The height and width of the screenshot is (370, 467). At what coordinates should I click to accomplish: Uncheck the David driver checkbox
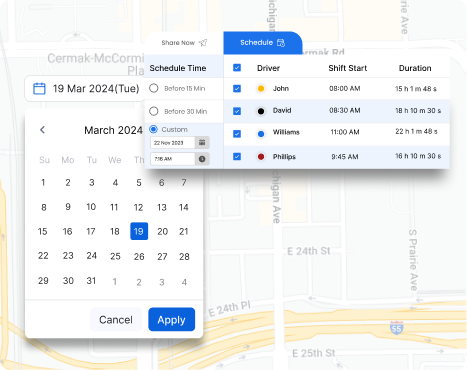tap(237, 111)
